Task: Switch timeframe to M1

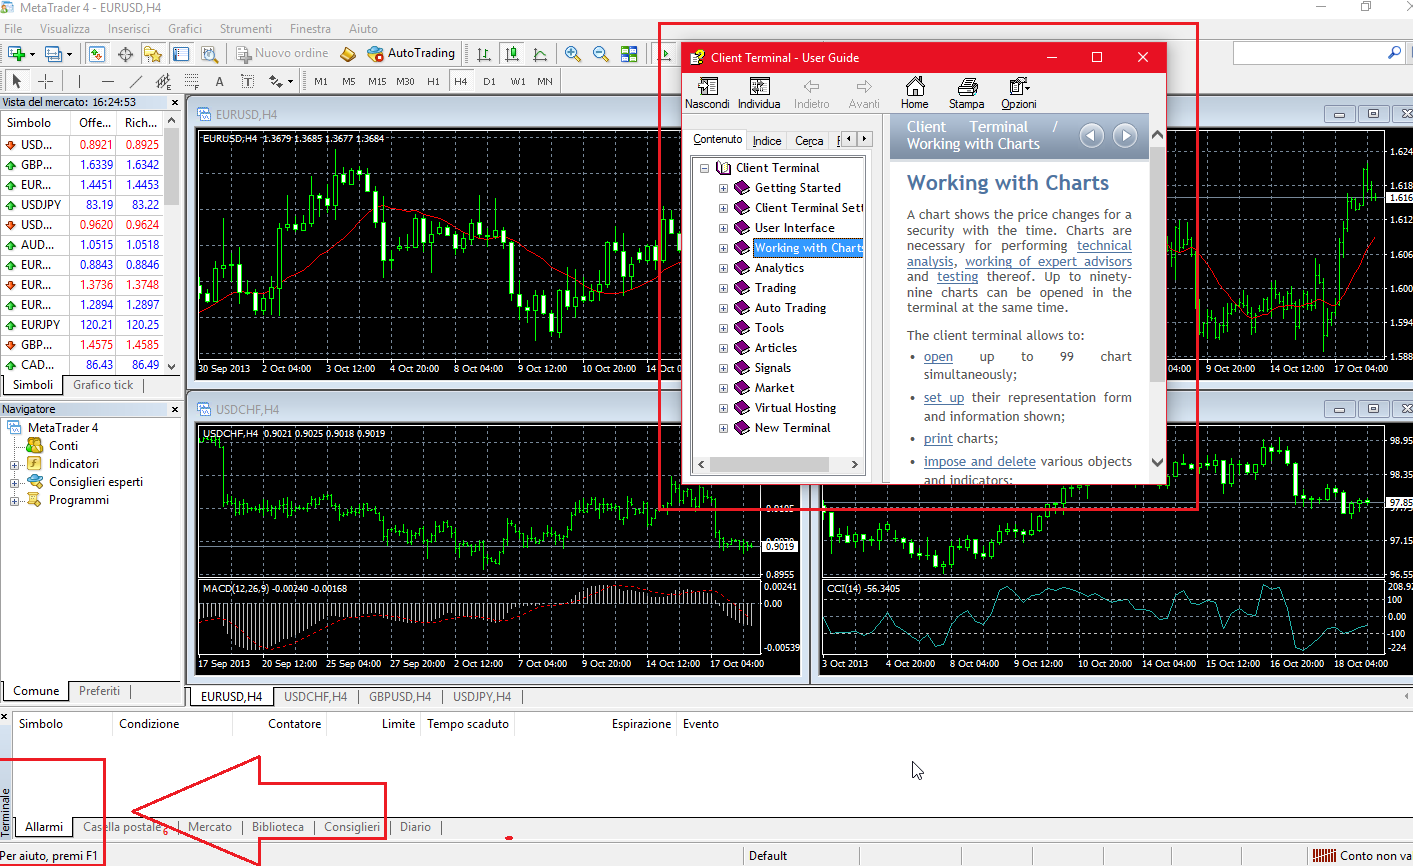Action: [x=321, y=81]
